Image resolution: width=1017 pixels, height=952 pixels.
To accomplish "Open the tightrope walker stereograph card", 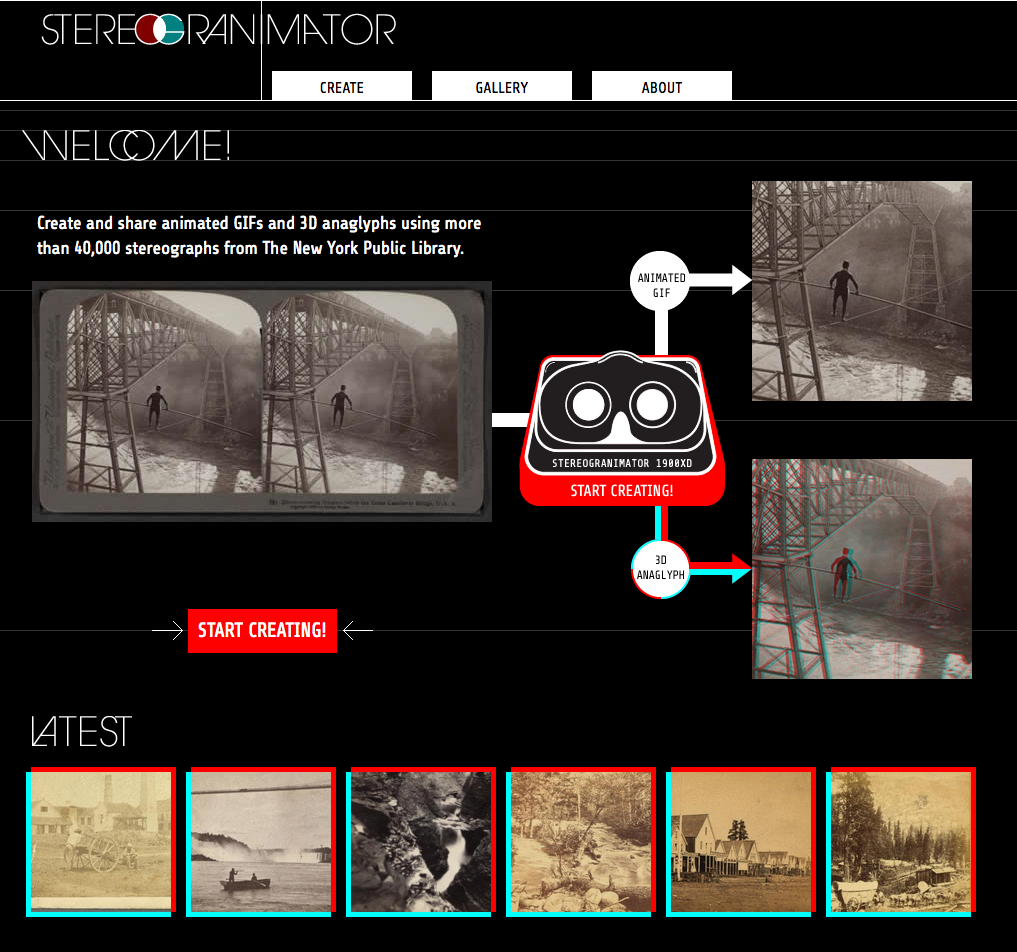I will tap(261, 401).
